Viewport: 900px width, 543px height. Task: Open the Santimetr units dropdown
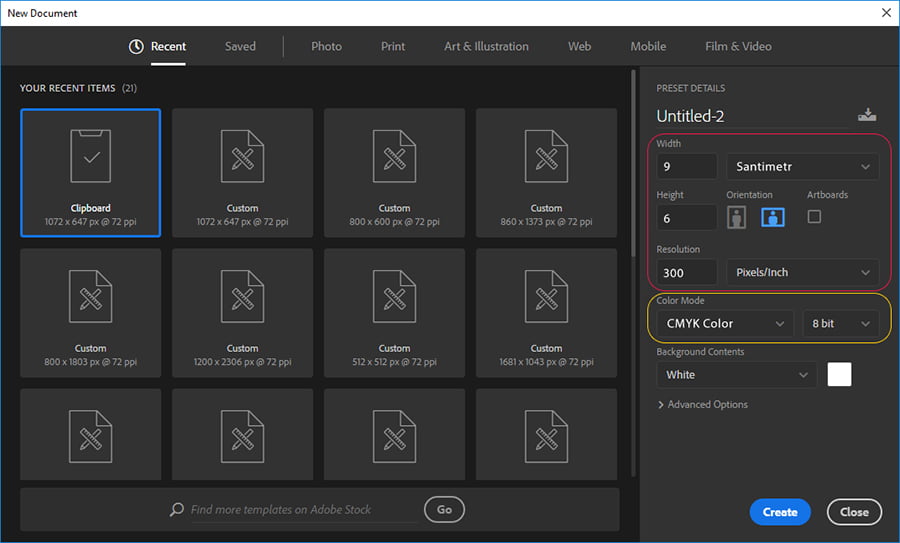[802, 167]
